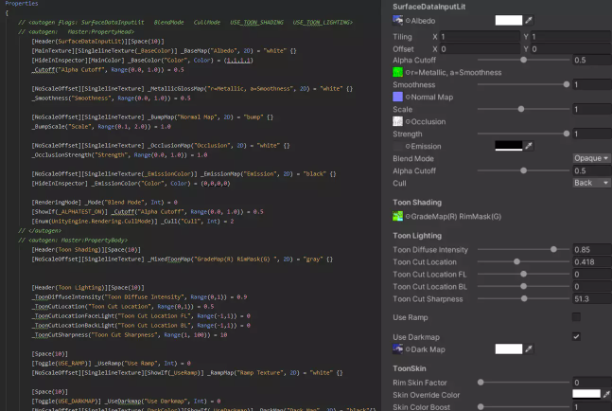The height and width of the screenshot is (411, 612).
Task: Click the Alpha Cutoff 0.5 field under Offset
Action: [x=592, y=60]
